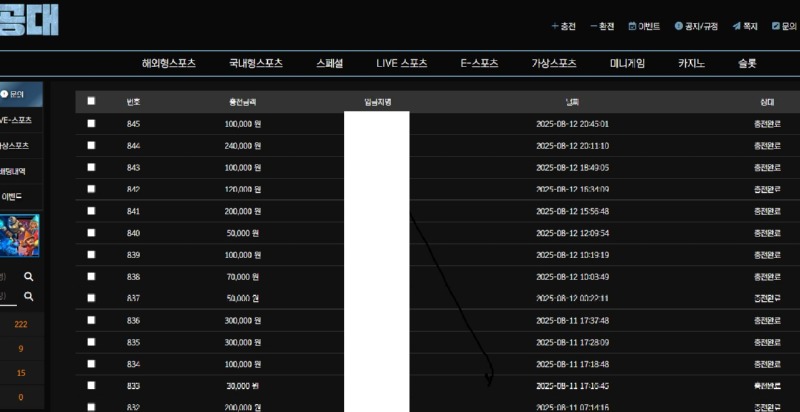The image size is (800, 412).
Task: Check the box for row 844
Action: [x=91, y=145]
